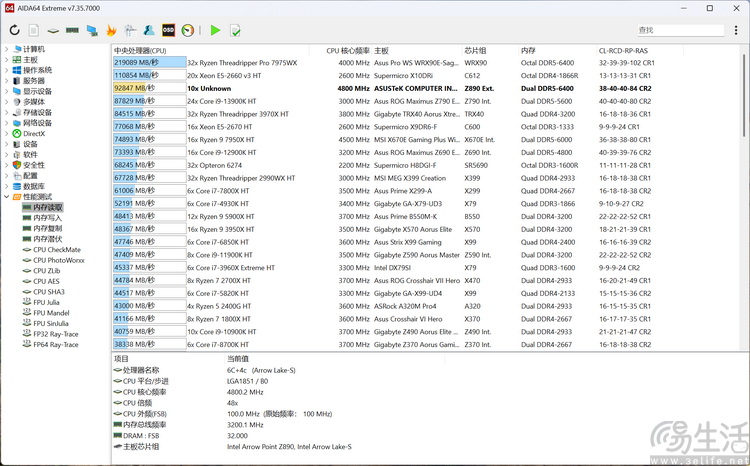The width and height of the screenshot is (750, 466).
Task: Click the 中央处理器(CPU) column header
Action: pos(140,50)
